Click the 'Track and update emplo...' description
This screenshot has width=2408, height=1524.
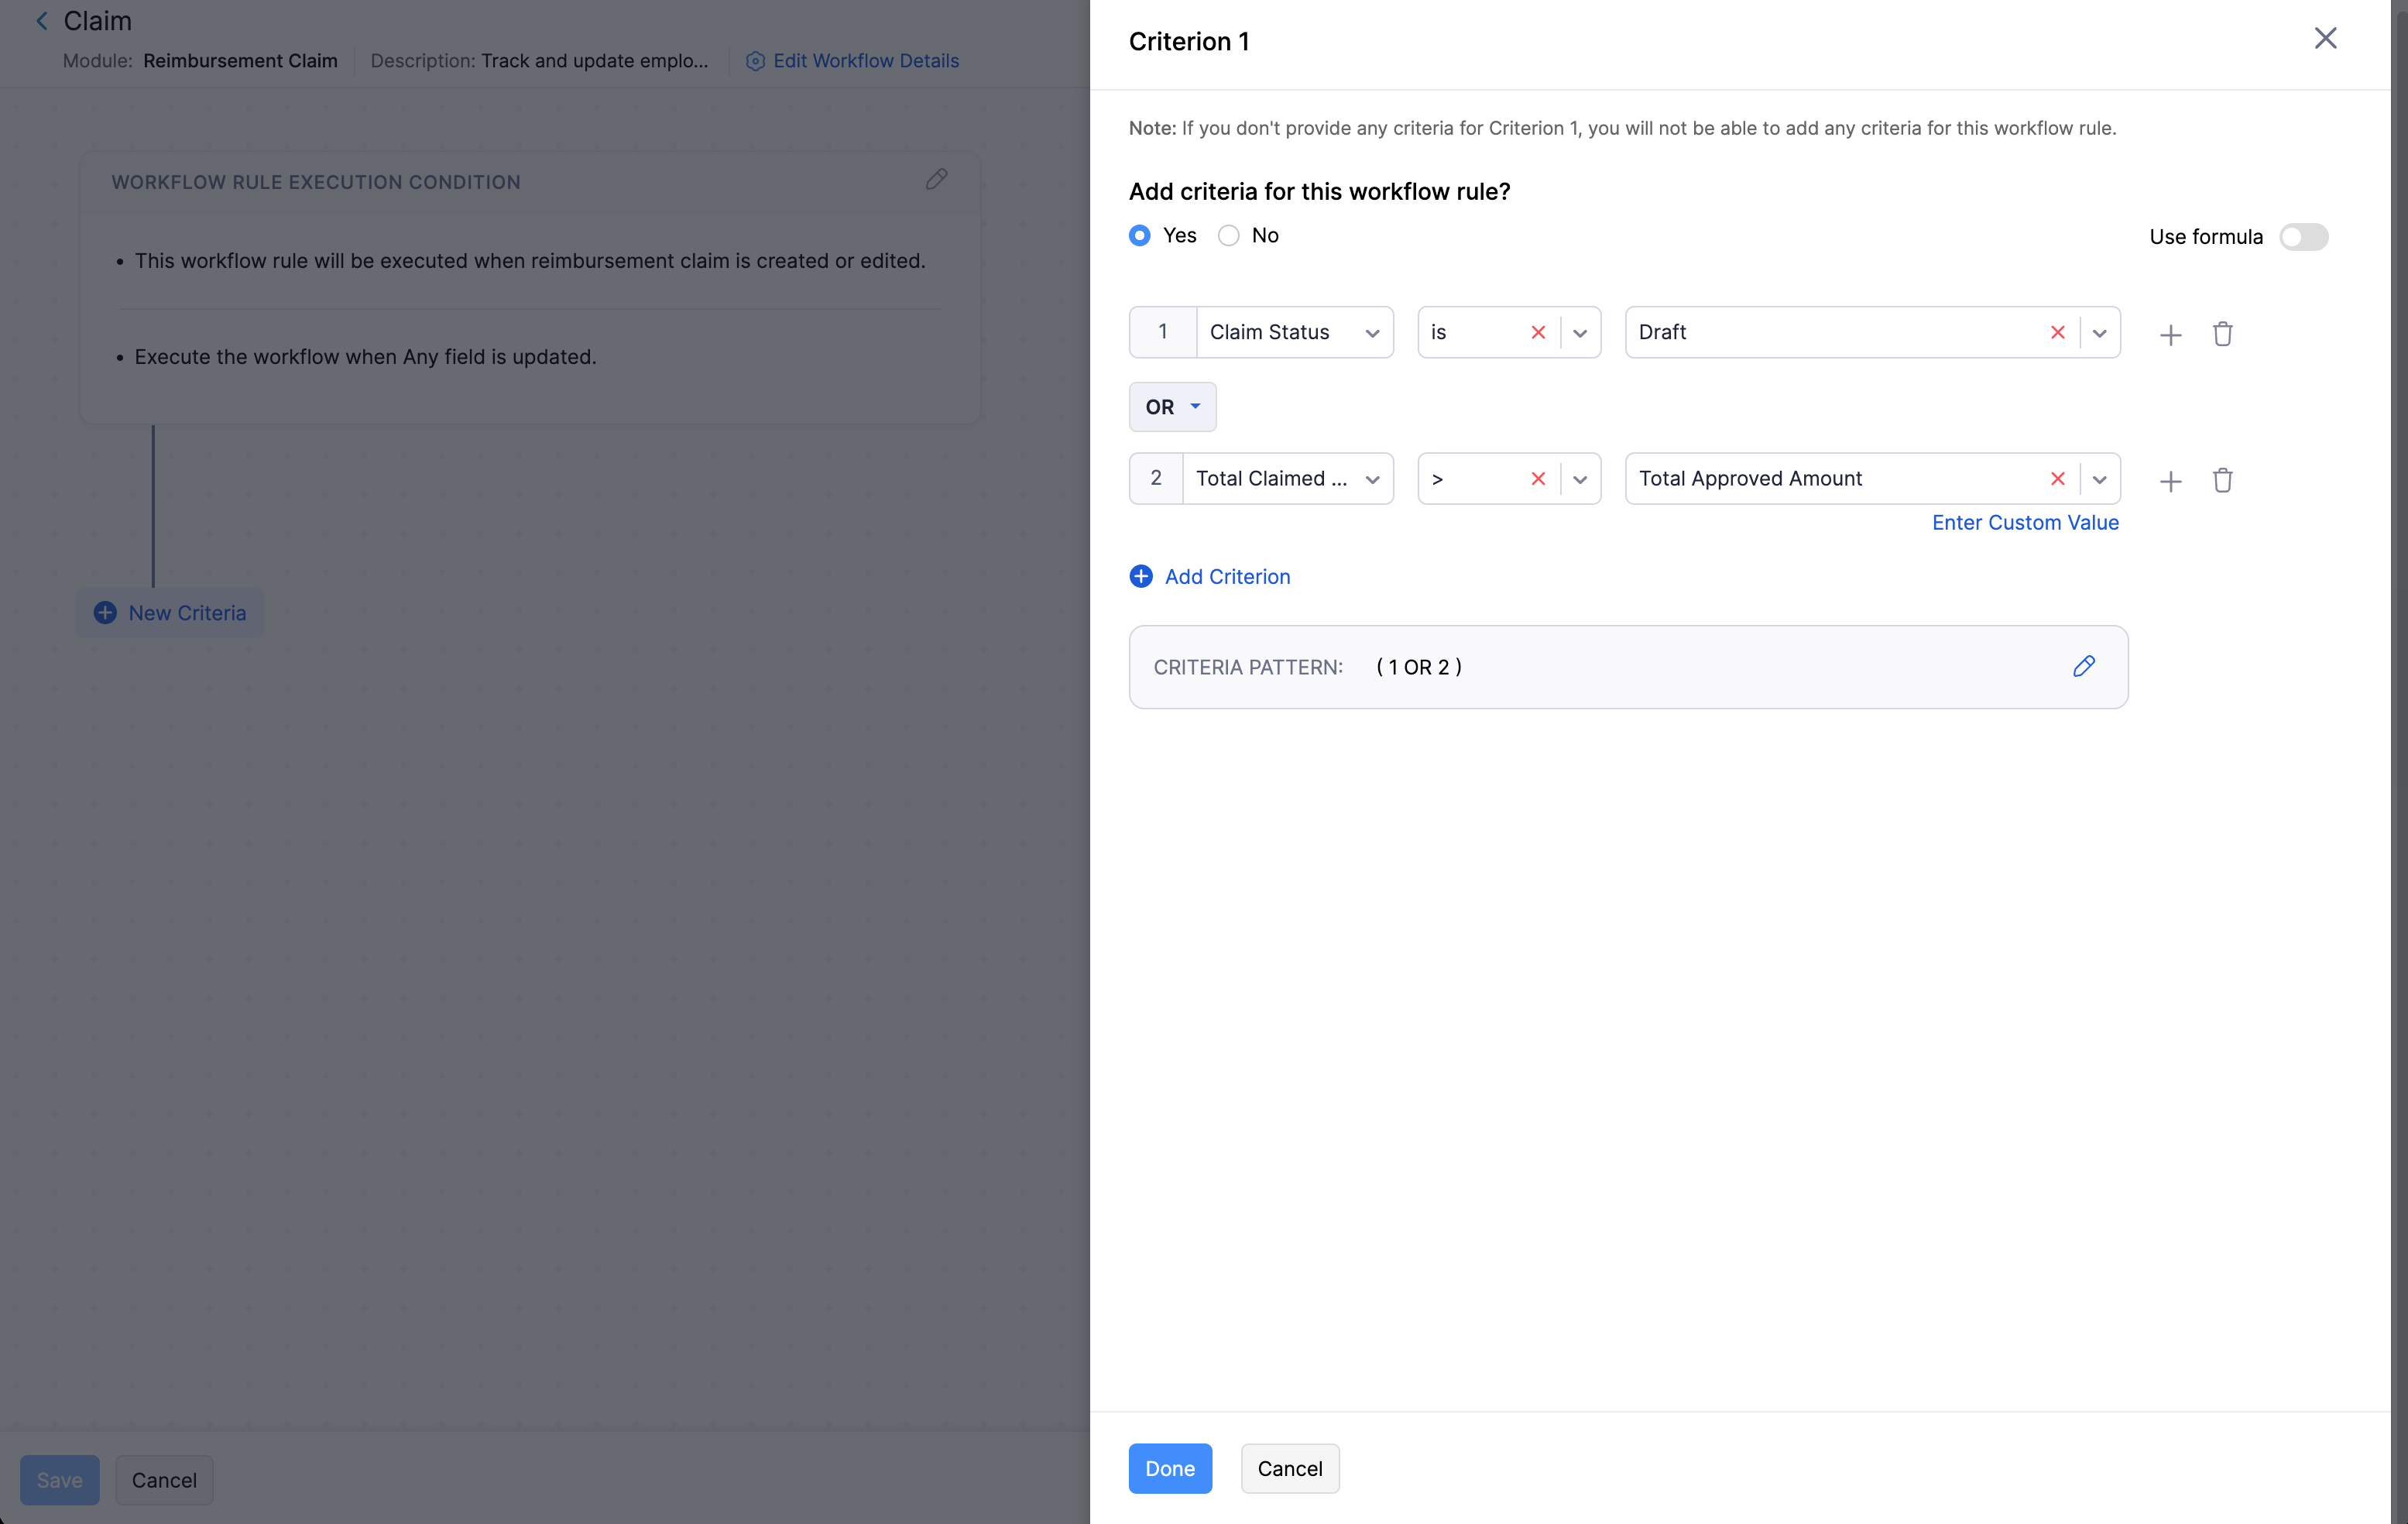point(594,61)
